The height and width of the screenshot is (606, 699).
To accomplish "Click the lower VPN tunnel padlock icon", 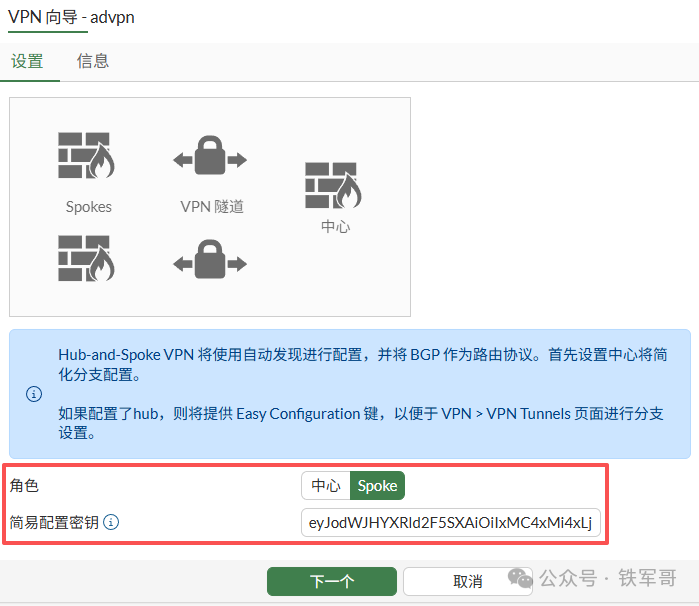I will pos(210,259).
